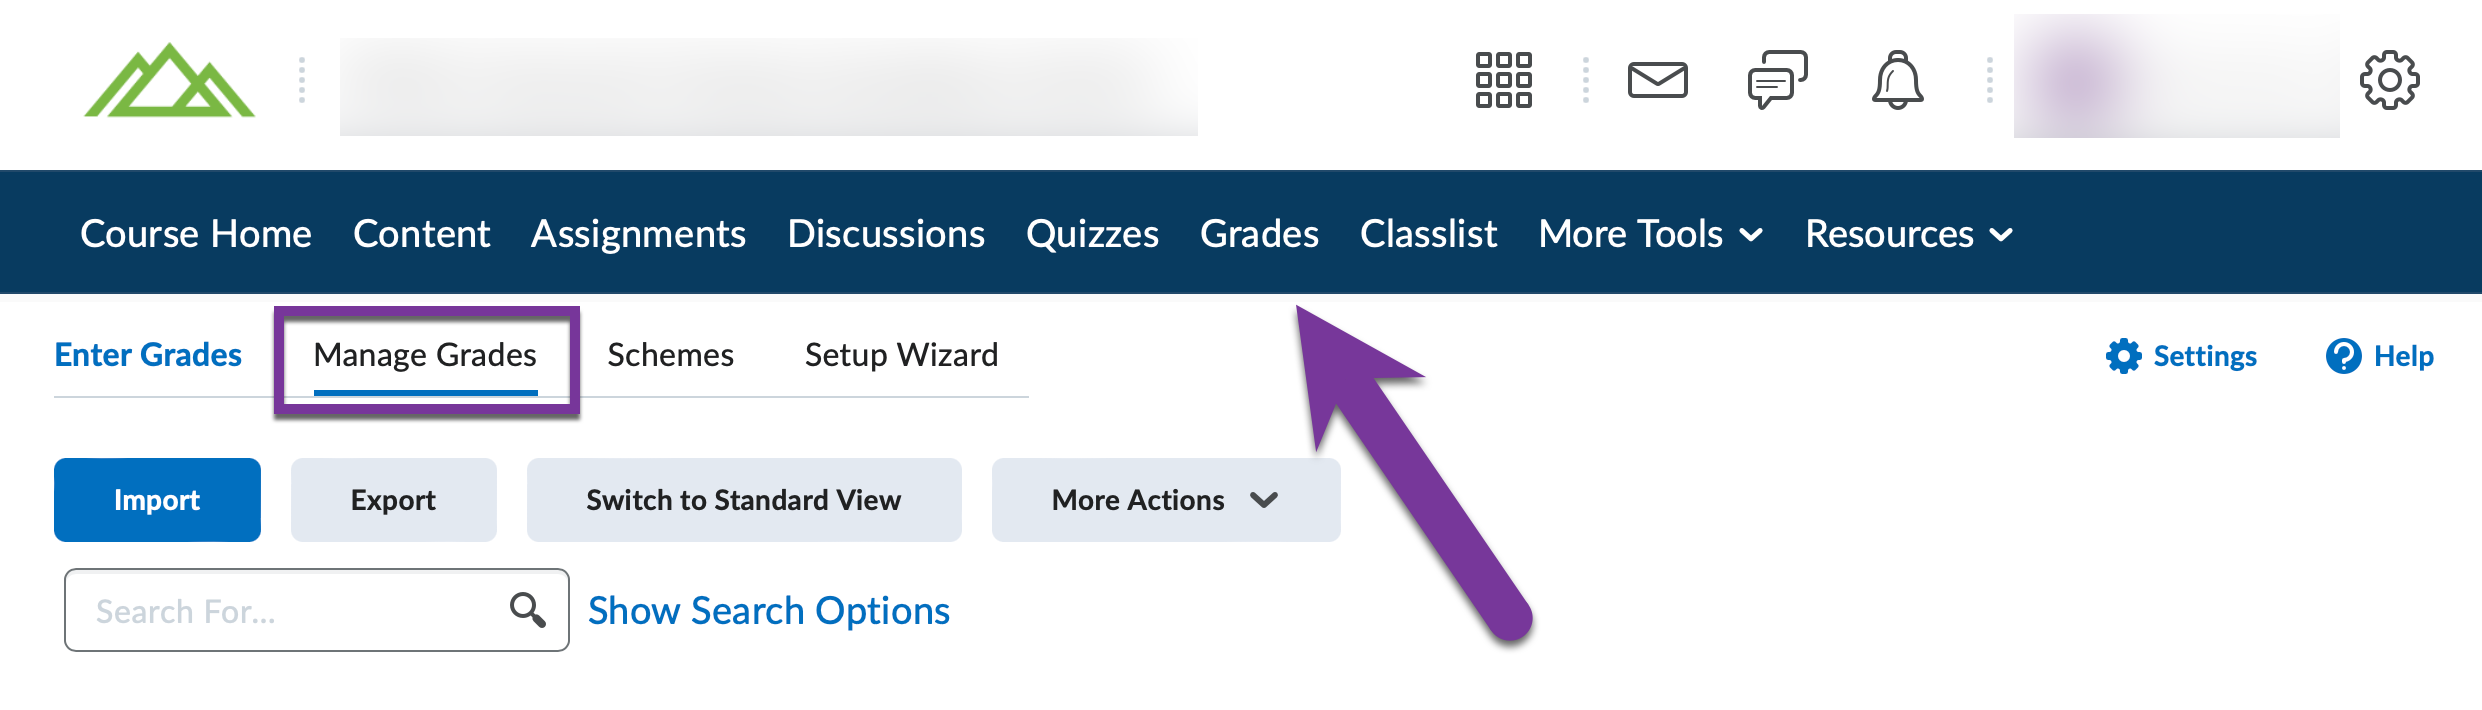Open the app launcher waffle grid
This screenshot has height=710, width=2482.
[x=1506, y=82]
